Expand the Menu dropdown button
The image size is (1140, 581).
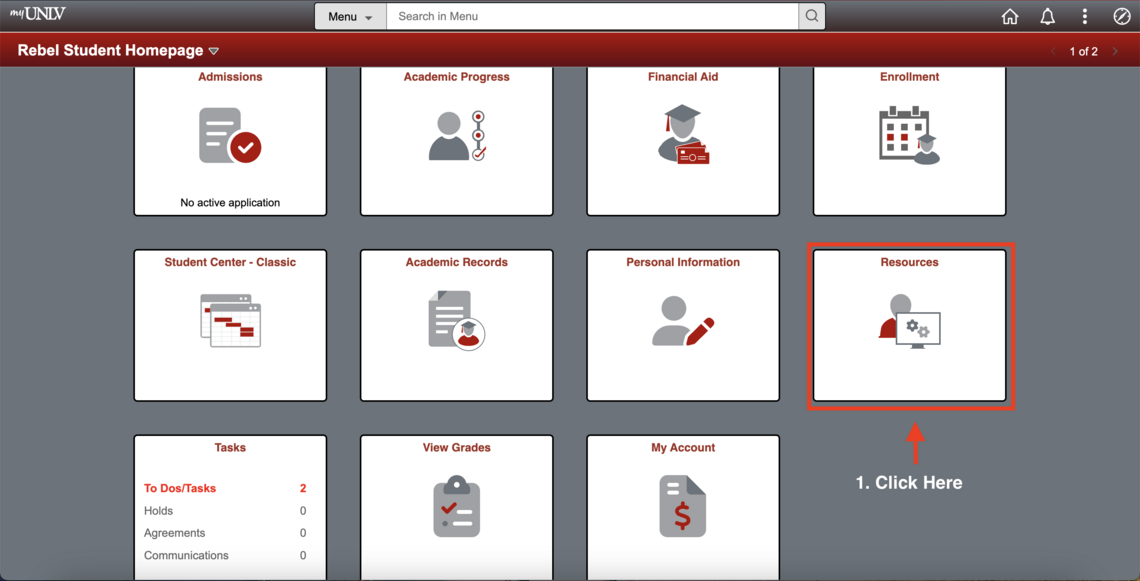tap(350, 16)
